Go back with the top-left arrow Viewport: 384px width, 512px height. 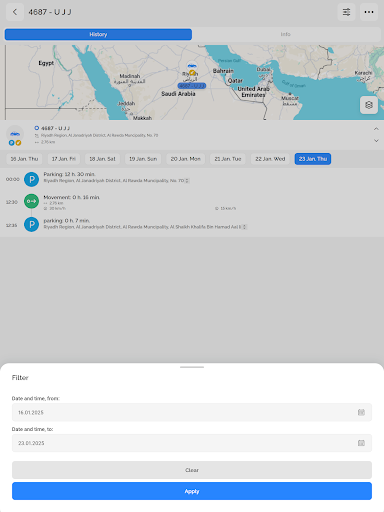click(15, 12)
